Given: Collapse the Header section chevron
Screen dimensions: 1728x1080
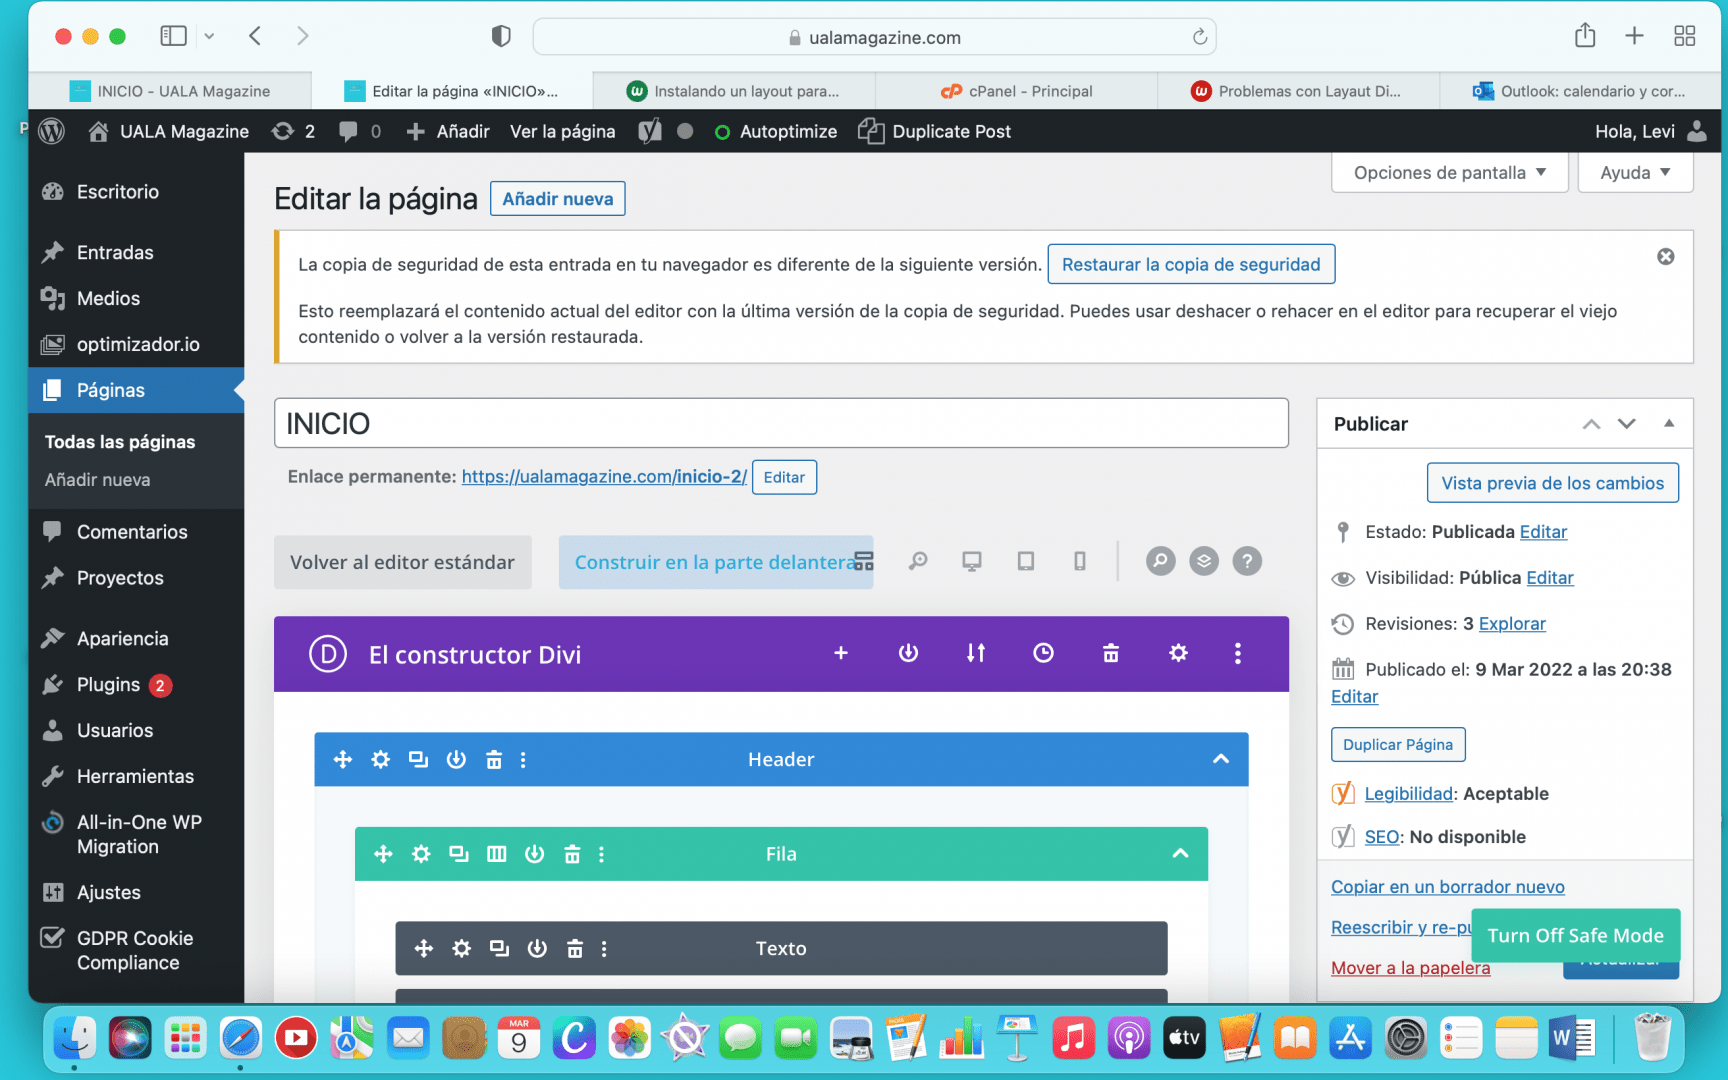Looking at the screenshot, I should 1221,759.
